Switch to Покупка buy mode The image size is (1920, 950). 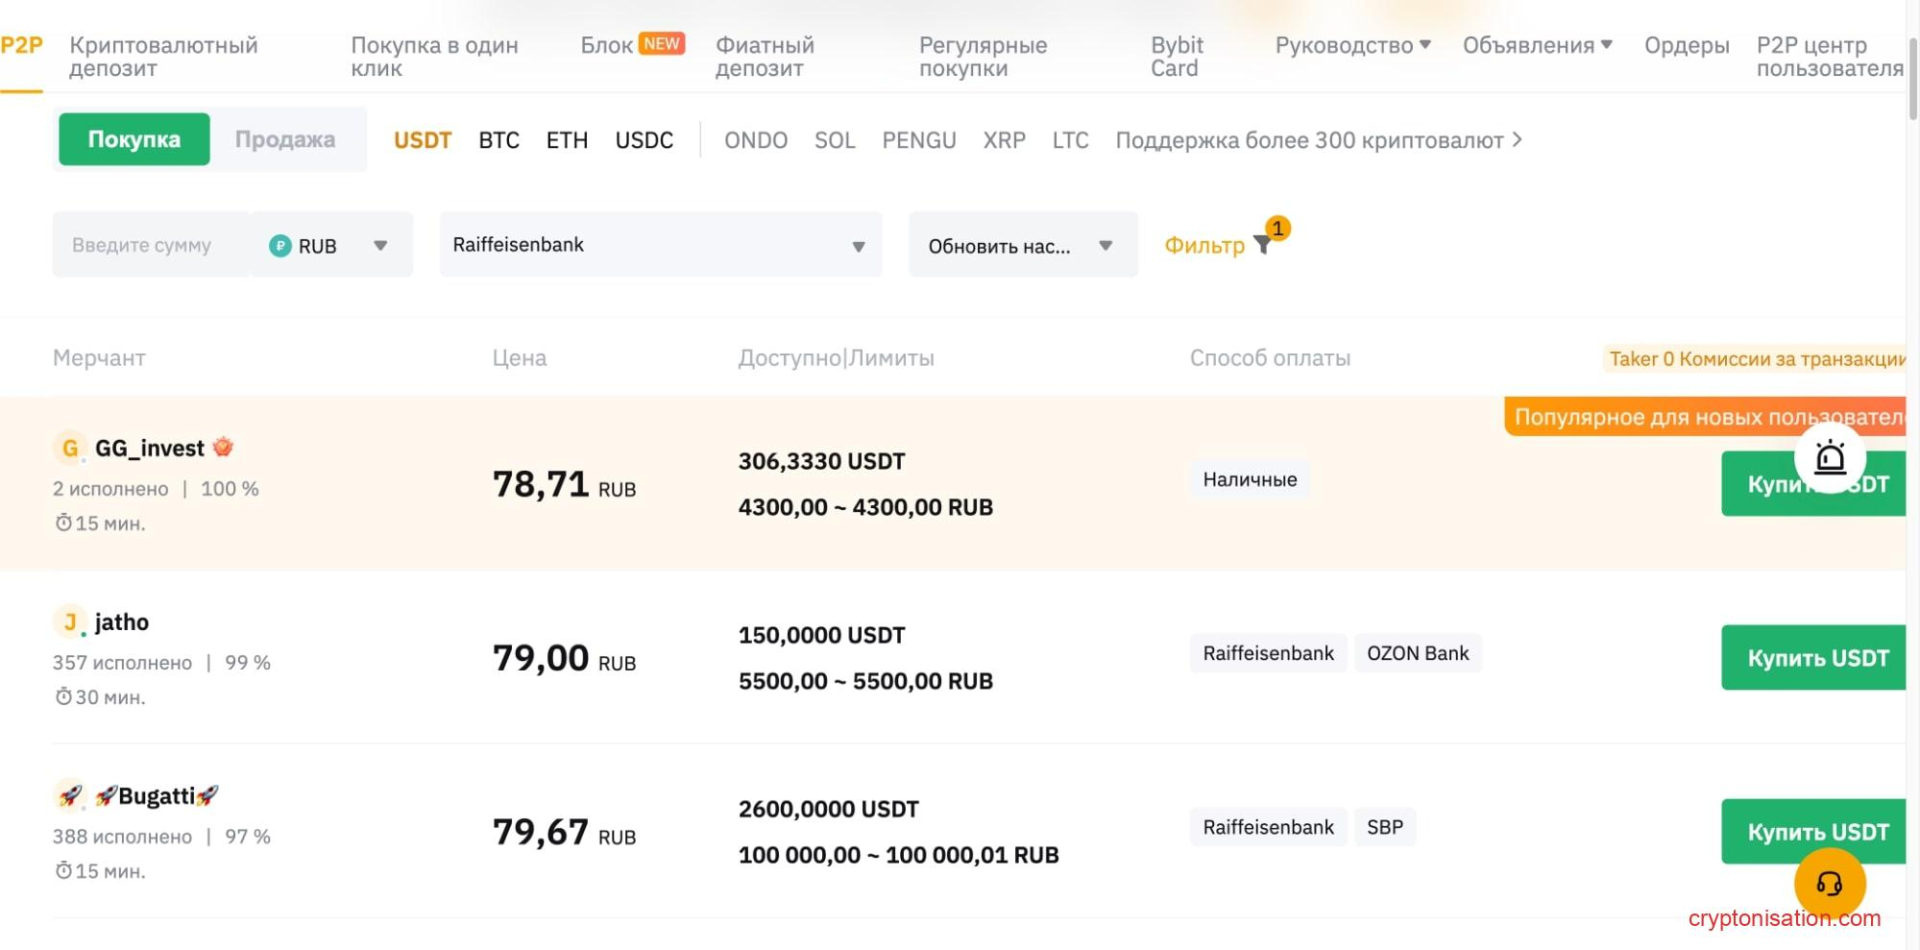pos(134,139)
